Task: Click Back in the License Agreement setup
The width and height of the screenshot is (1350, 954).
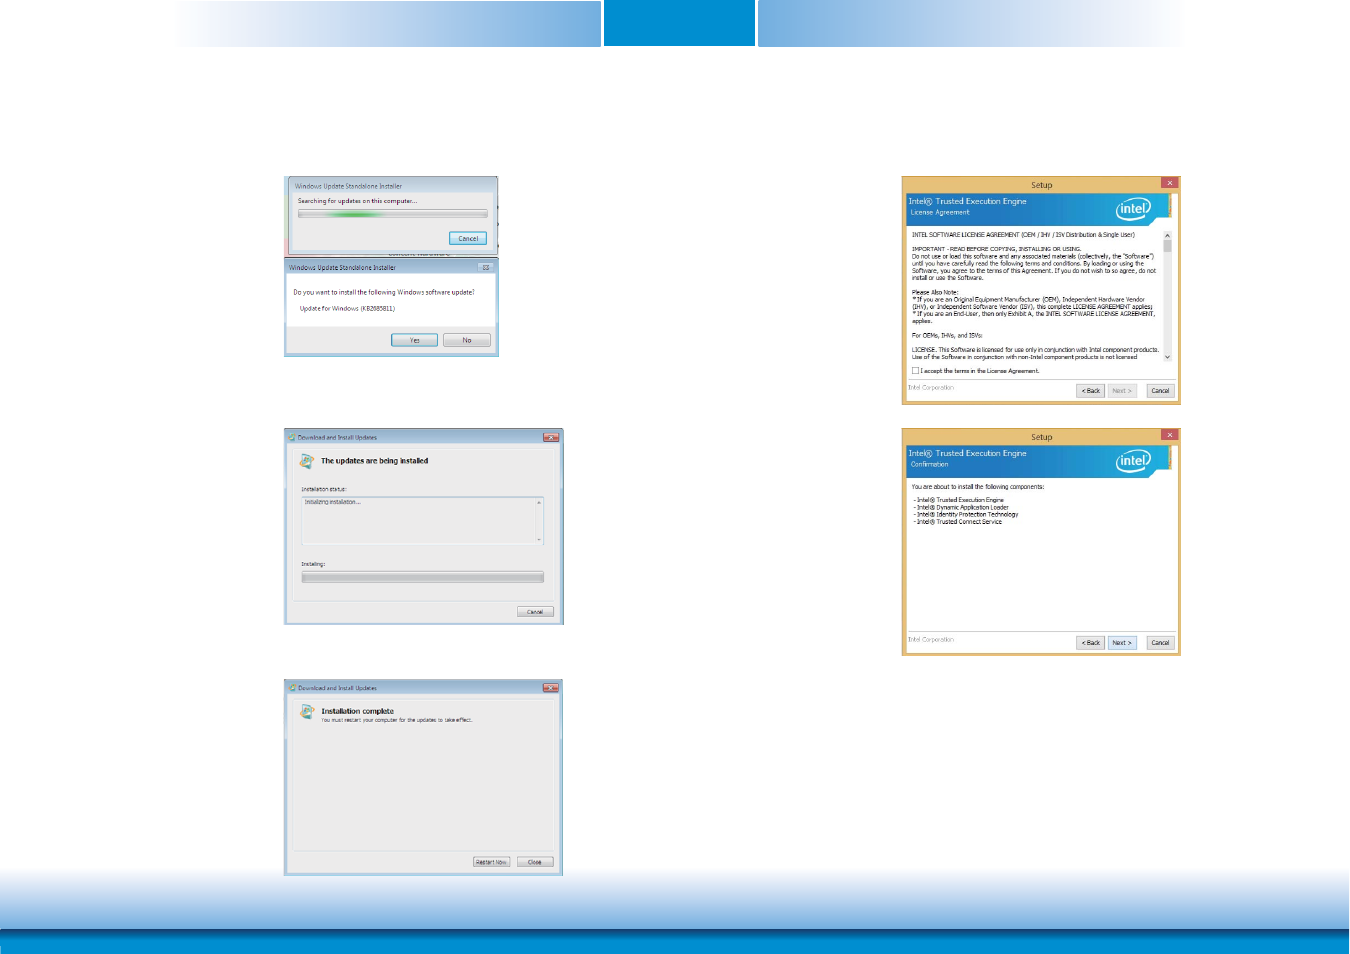Action: (x=1090, y=391)
